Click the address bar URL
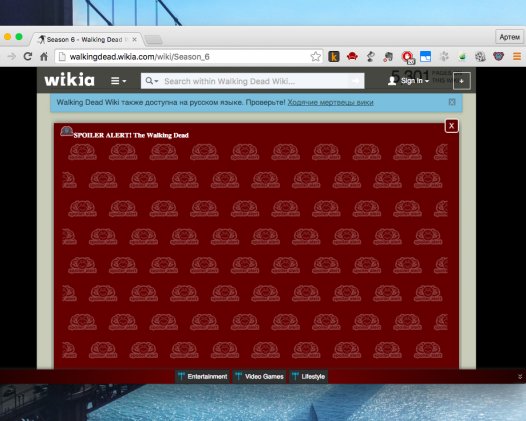The image size is (526, 421). point(139,57)
